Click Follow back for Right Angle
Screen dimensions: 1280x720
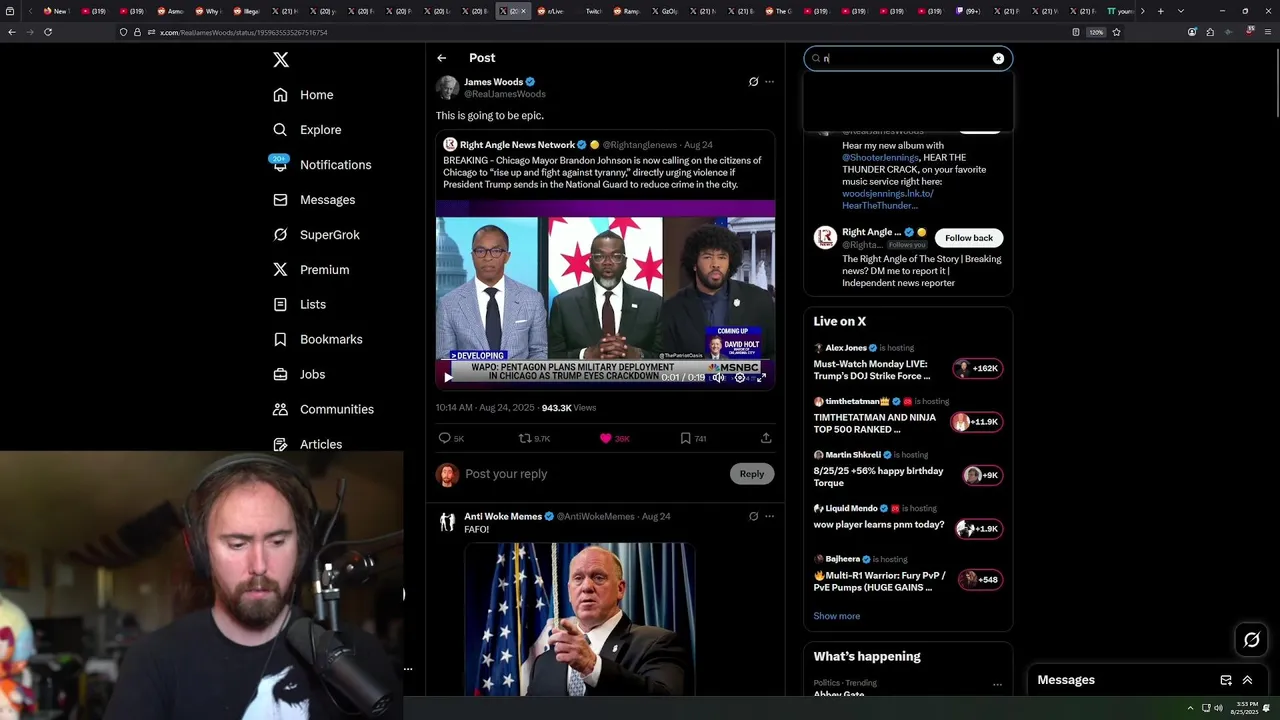coord(969,238)
